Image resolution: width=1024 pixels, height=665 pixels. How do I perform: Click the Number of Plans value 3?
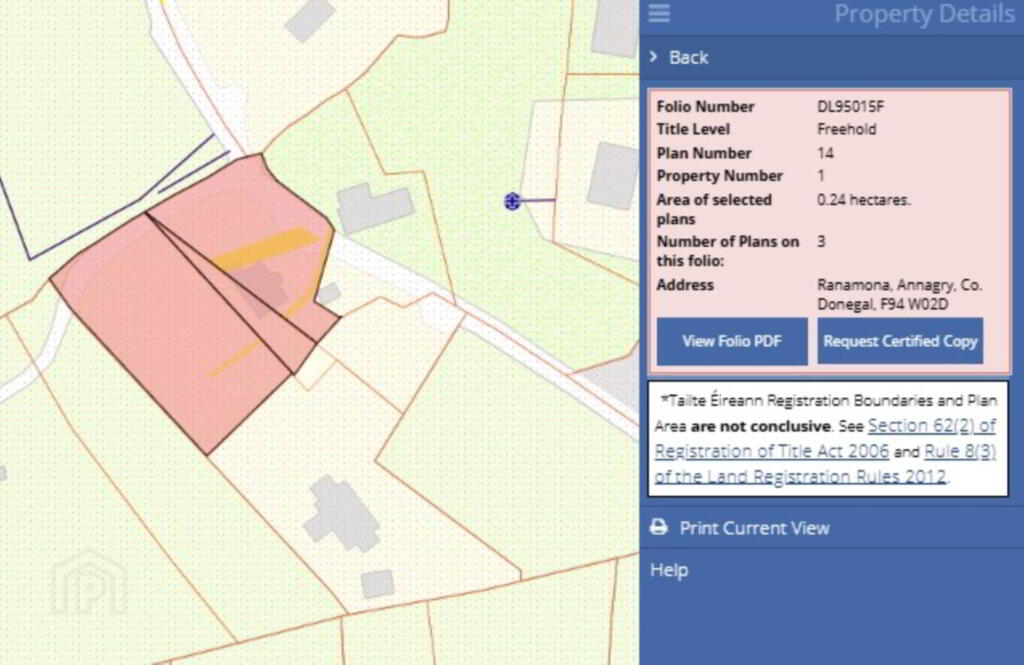[821, 242]
